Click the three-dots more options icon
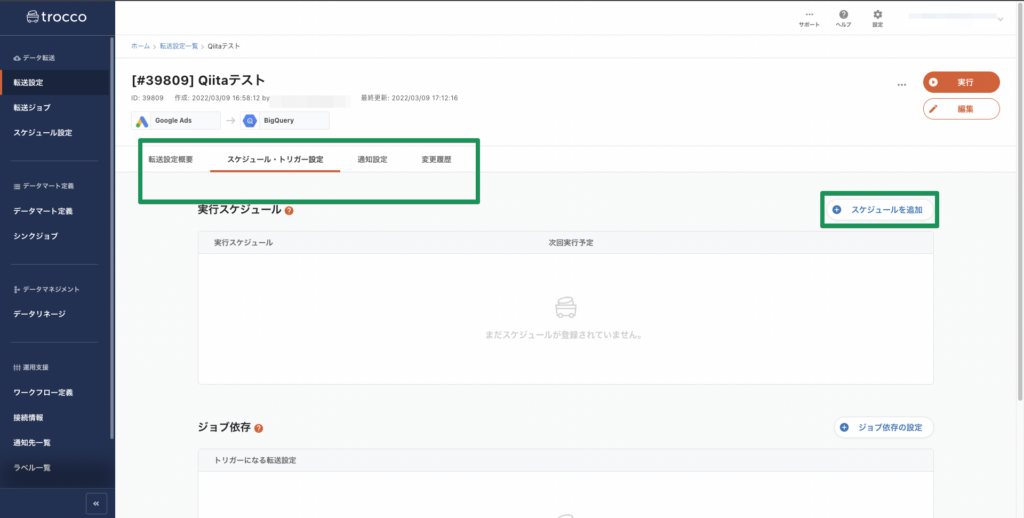 (x=902, y=84)
